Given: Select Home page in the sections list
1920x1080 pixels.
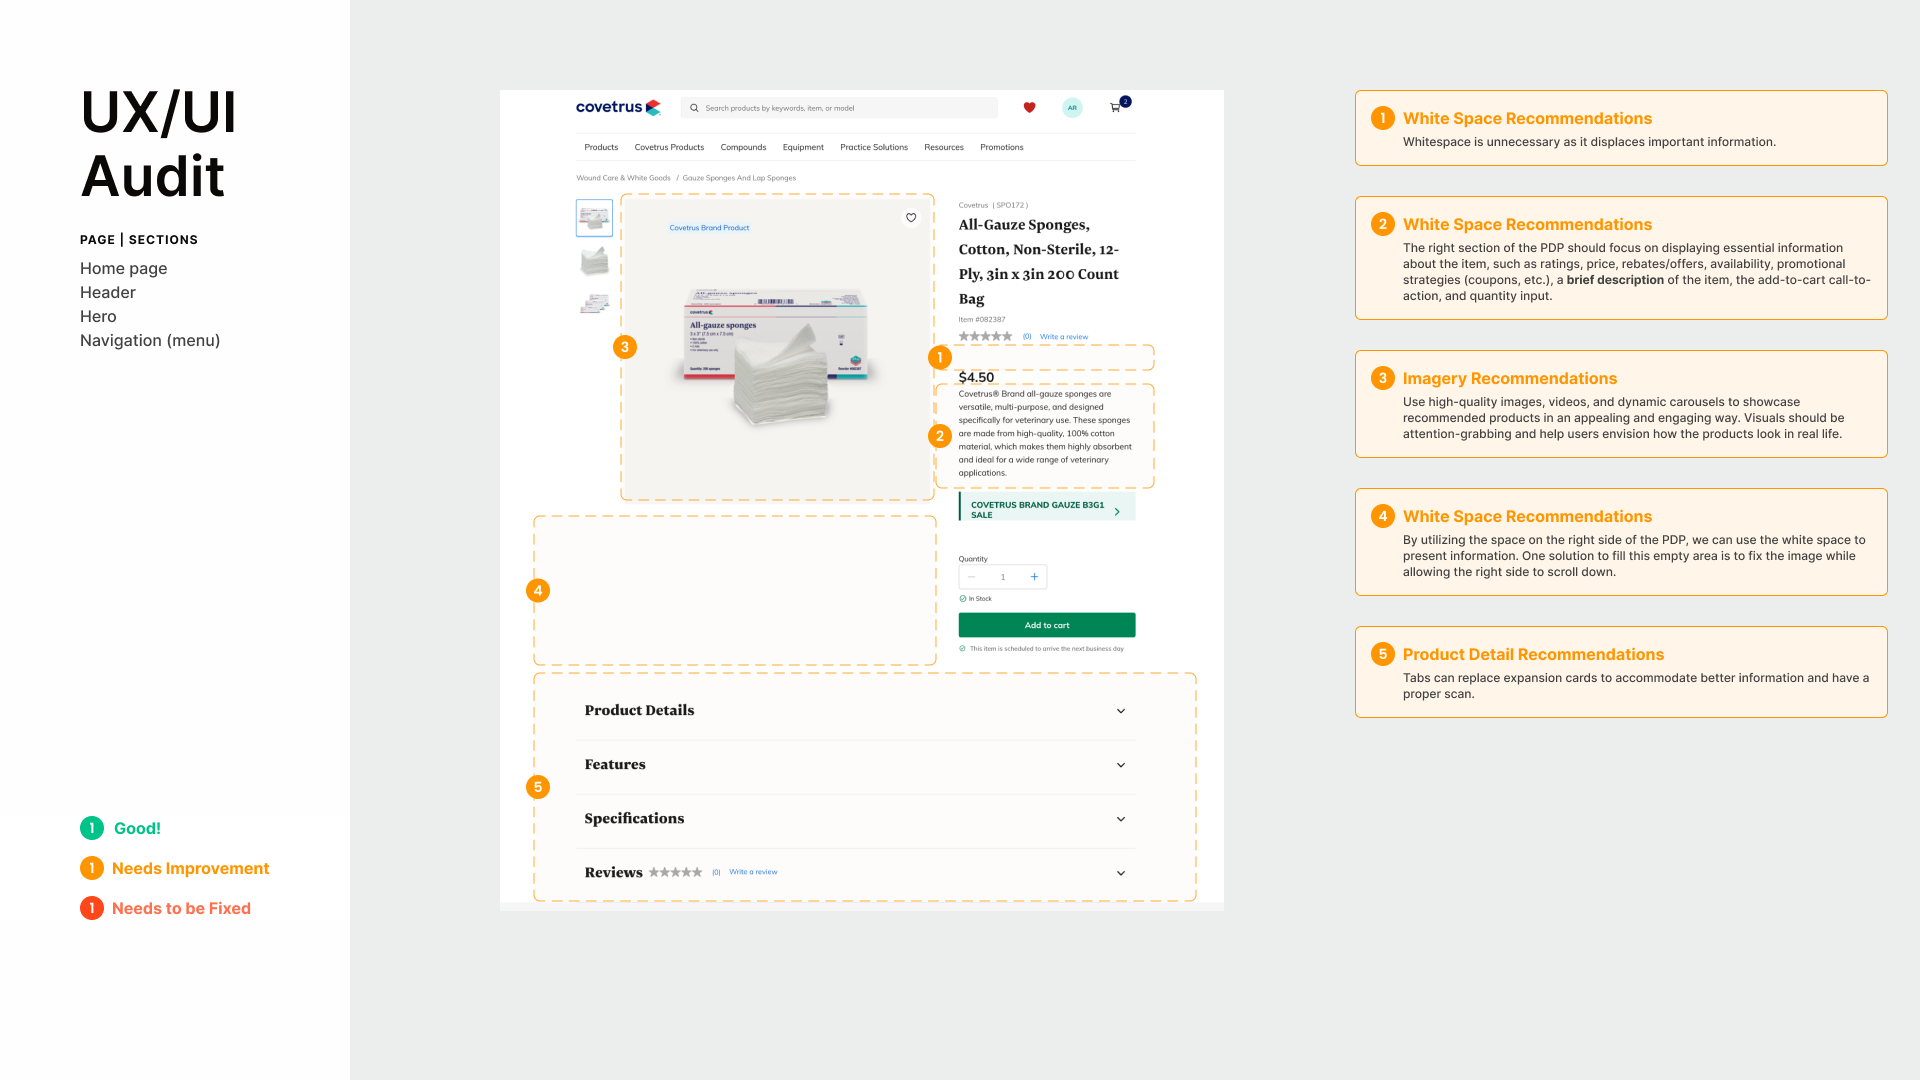Looking at the screenshot, I should point(124,268).
